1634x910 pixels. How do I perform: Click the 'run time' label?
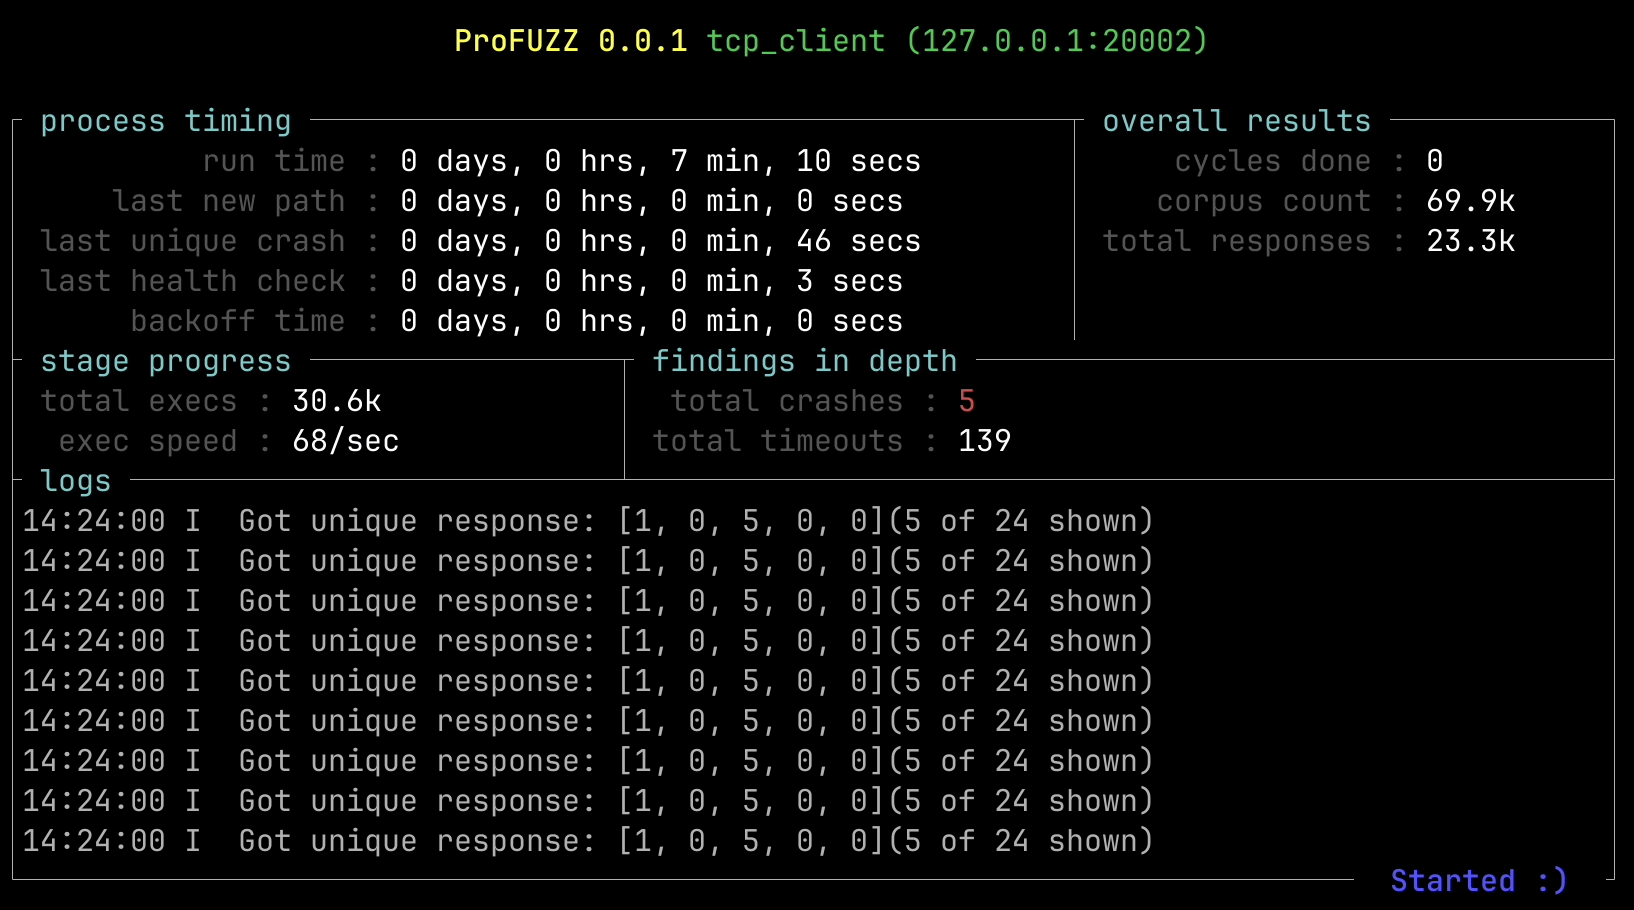pyautogui.click(x=274, y=161)
